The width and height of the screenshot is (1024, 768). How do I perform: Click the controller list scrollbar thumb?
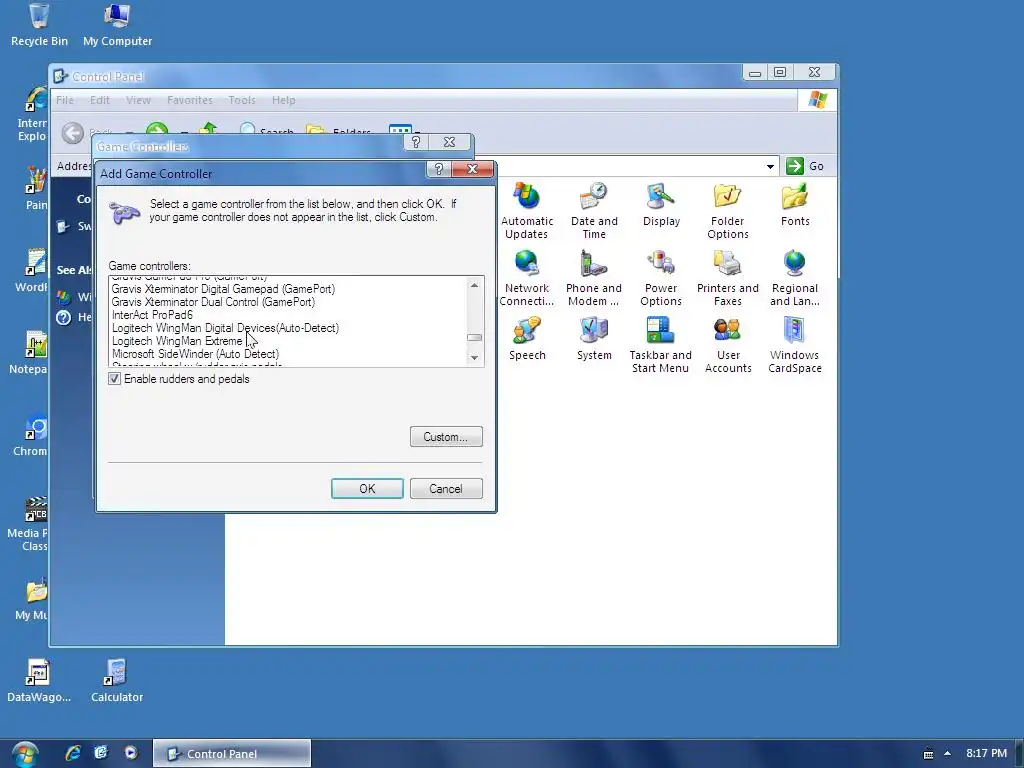[x=475, y=338]
